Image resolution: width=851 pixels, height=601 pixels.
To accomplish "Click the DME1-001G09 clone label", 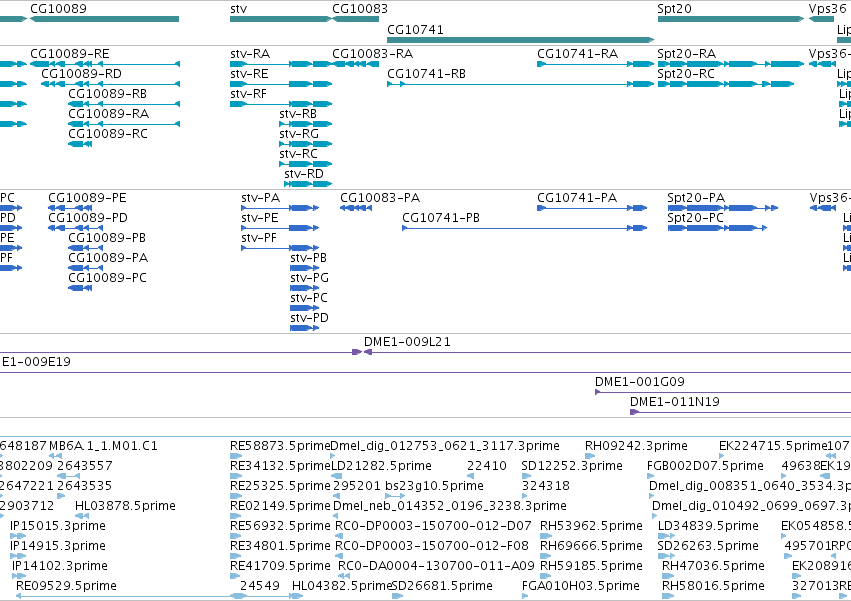I will tap(640, 382).
